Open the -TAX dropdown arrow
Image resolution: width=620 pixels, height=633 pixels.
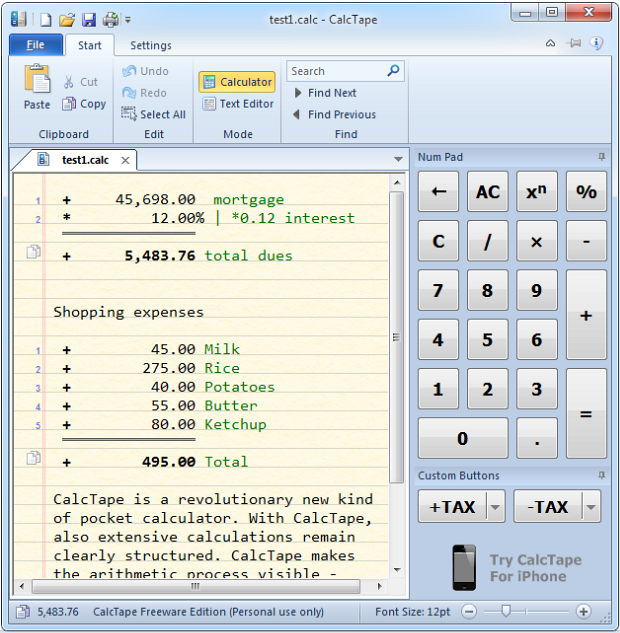tap(591, 506)
